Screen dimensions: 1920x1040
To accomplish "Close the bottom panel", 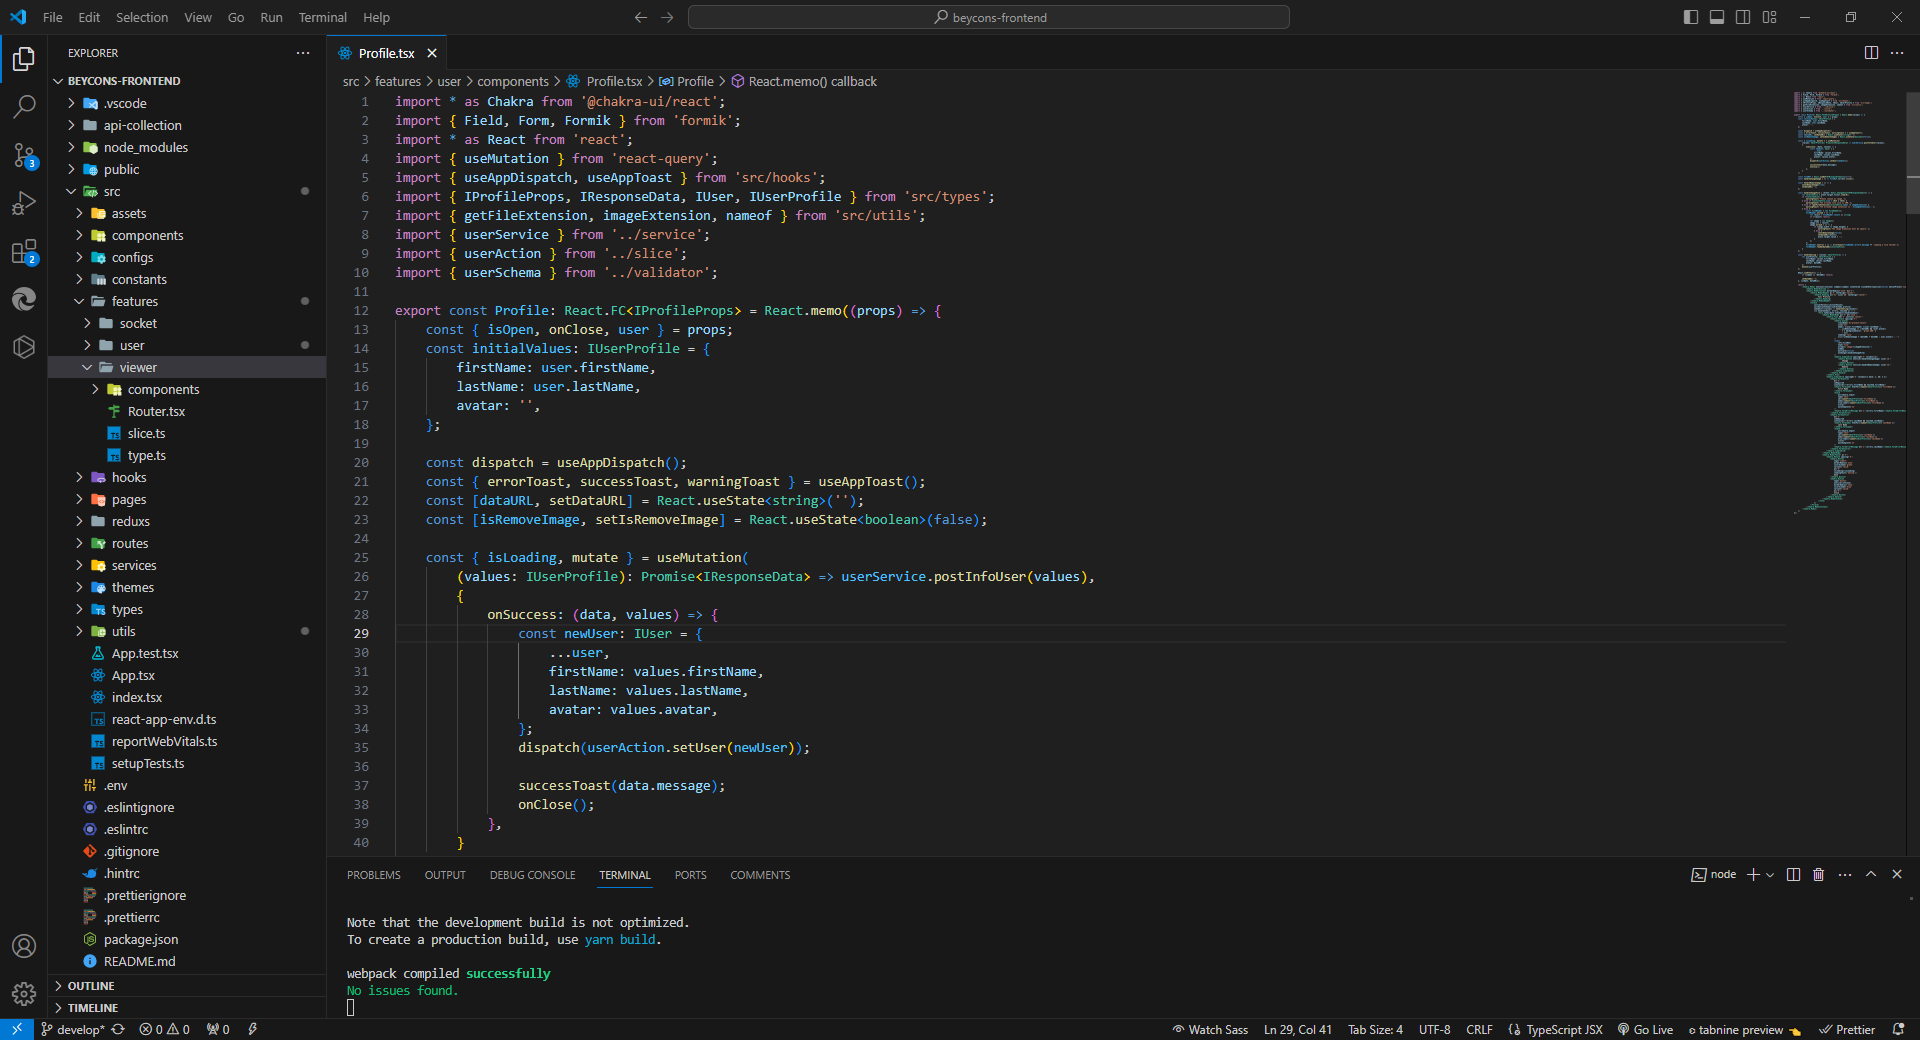I will click(1897, 874).
